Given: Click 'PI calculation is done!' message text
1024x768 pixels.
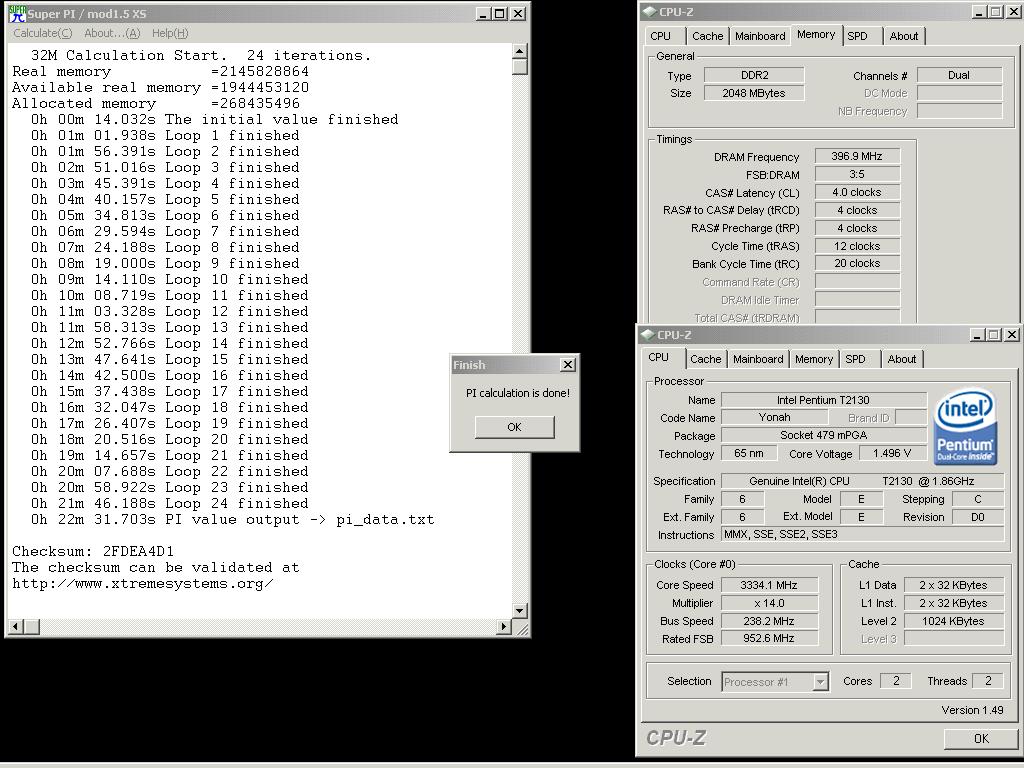Looking at the screenshot, I should tap(518, 393).
